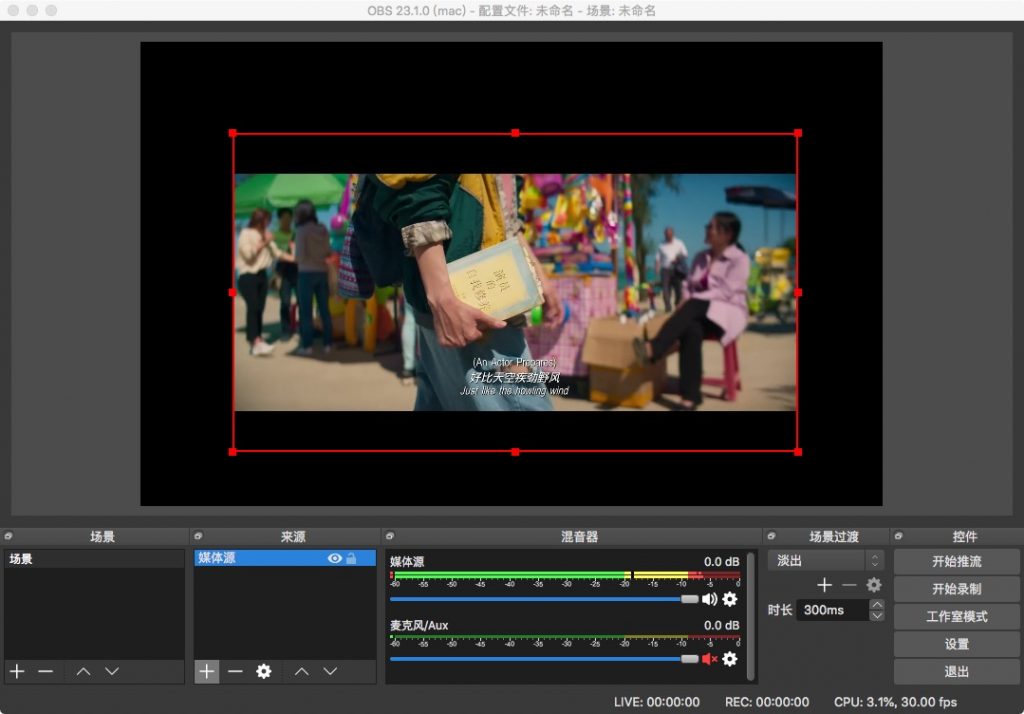Screen dimensions: 1024x714
Task: Open the 淡出 transition dropdown
Action: pyautogui.click(x=825, y=560)
